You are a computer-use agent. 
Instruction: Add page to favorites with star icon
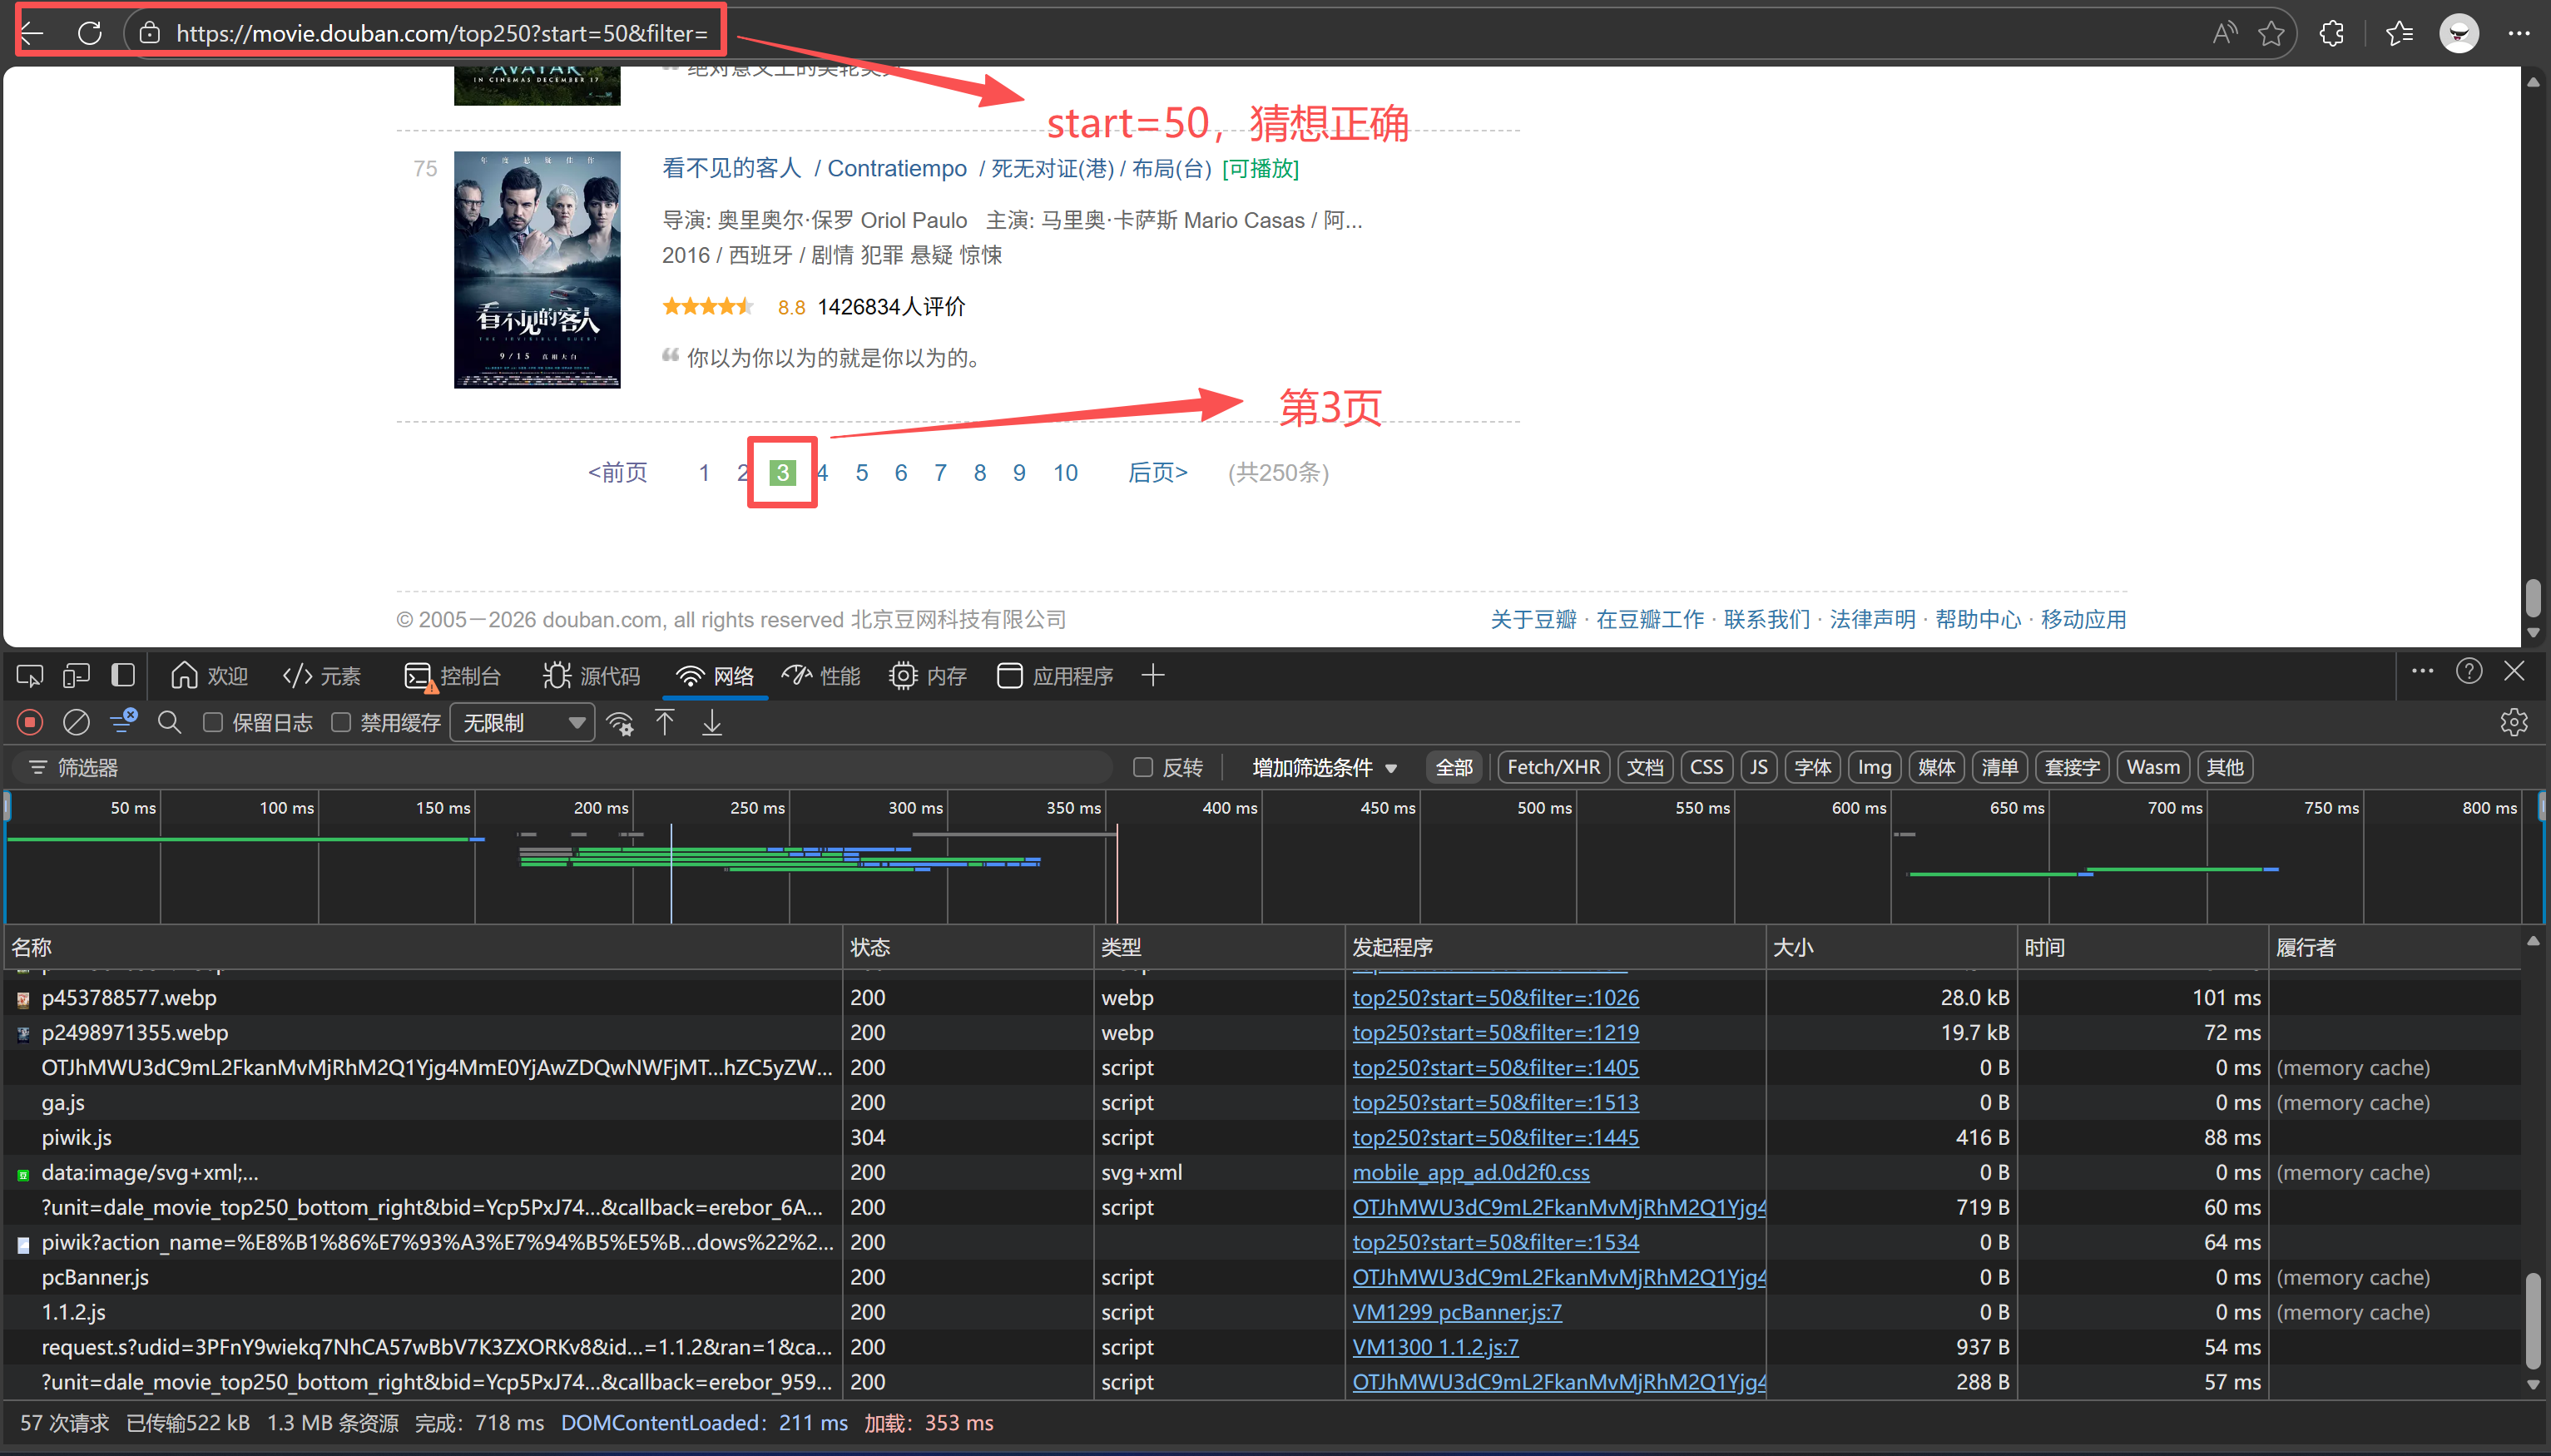2271,33
